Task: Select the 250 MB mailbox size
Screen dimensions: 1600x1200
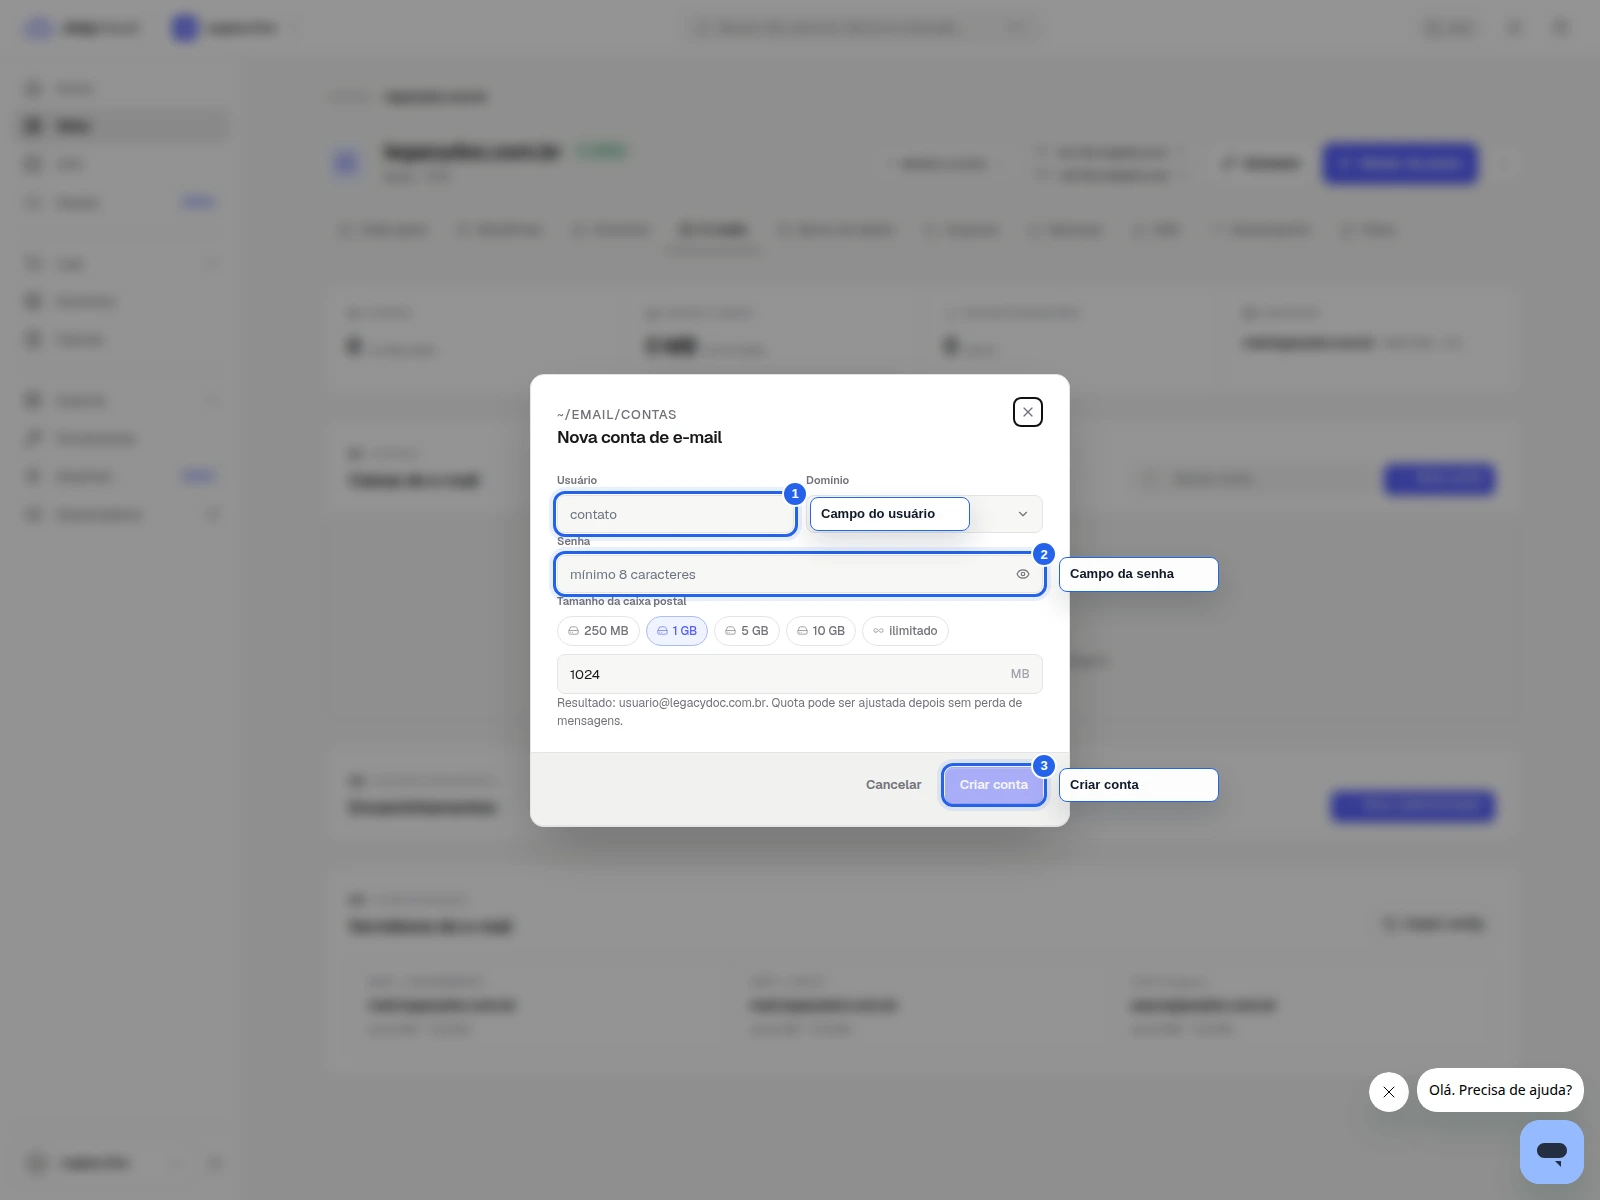Action: 598,631
